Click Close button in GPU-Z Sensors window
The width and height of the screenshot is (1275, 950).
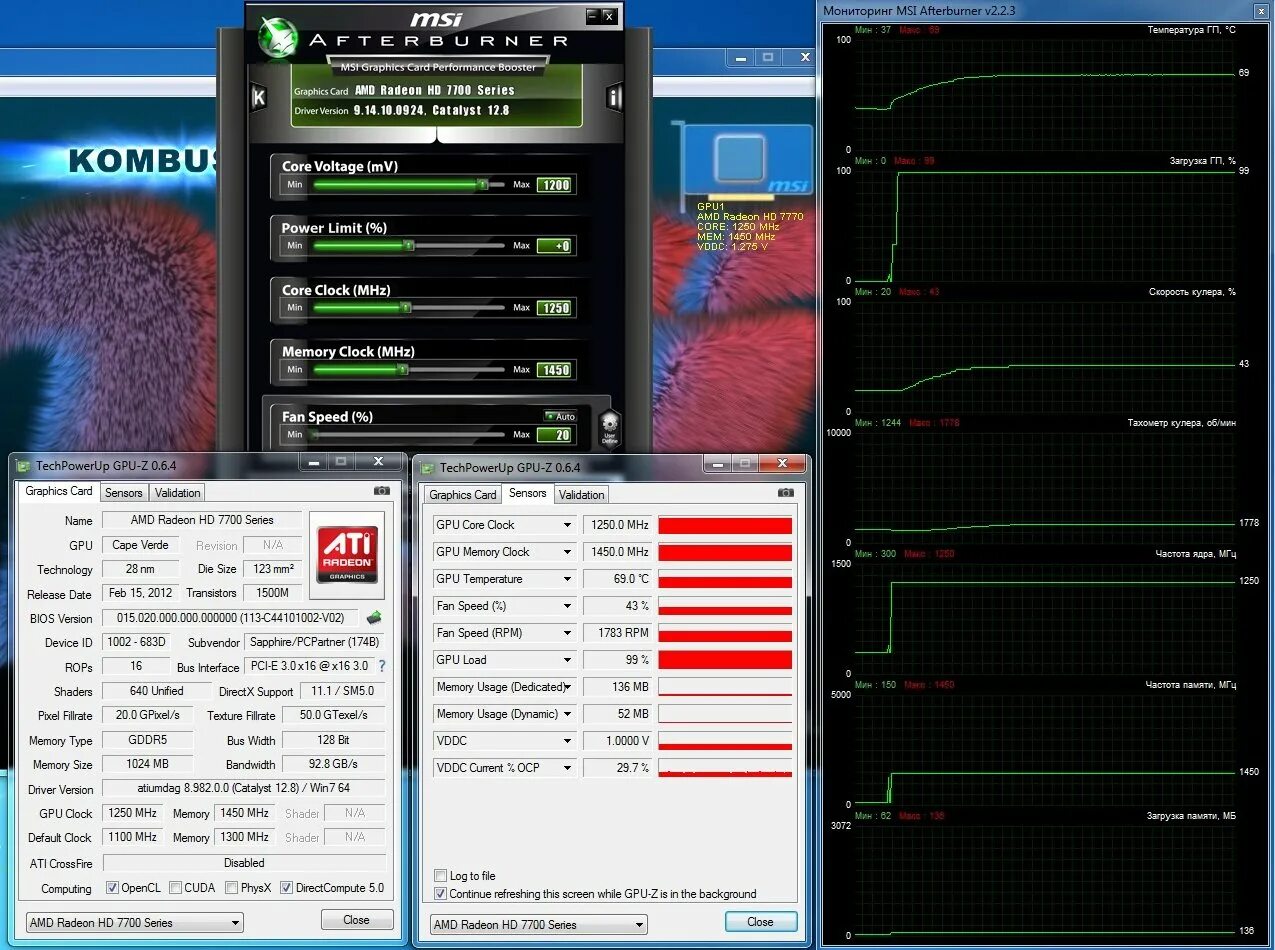(760, 922)
